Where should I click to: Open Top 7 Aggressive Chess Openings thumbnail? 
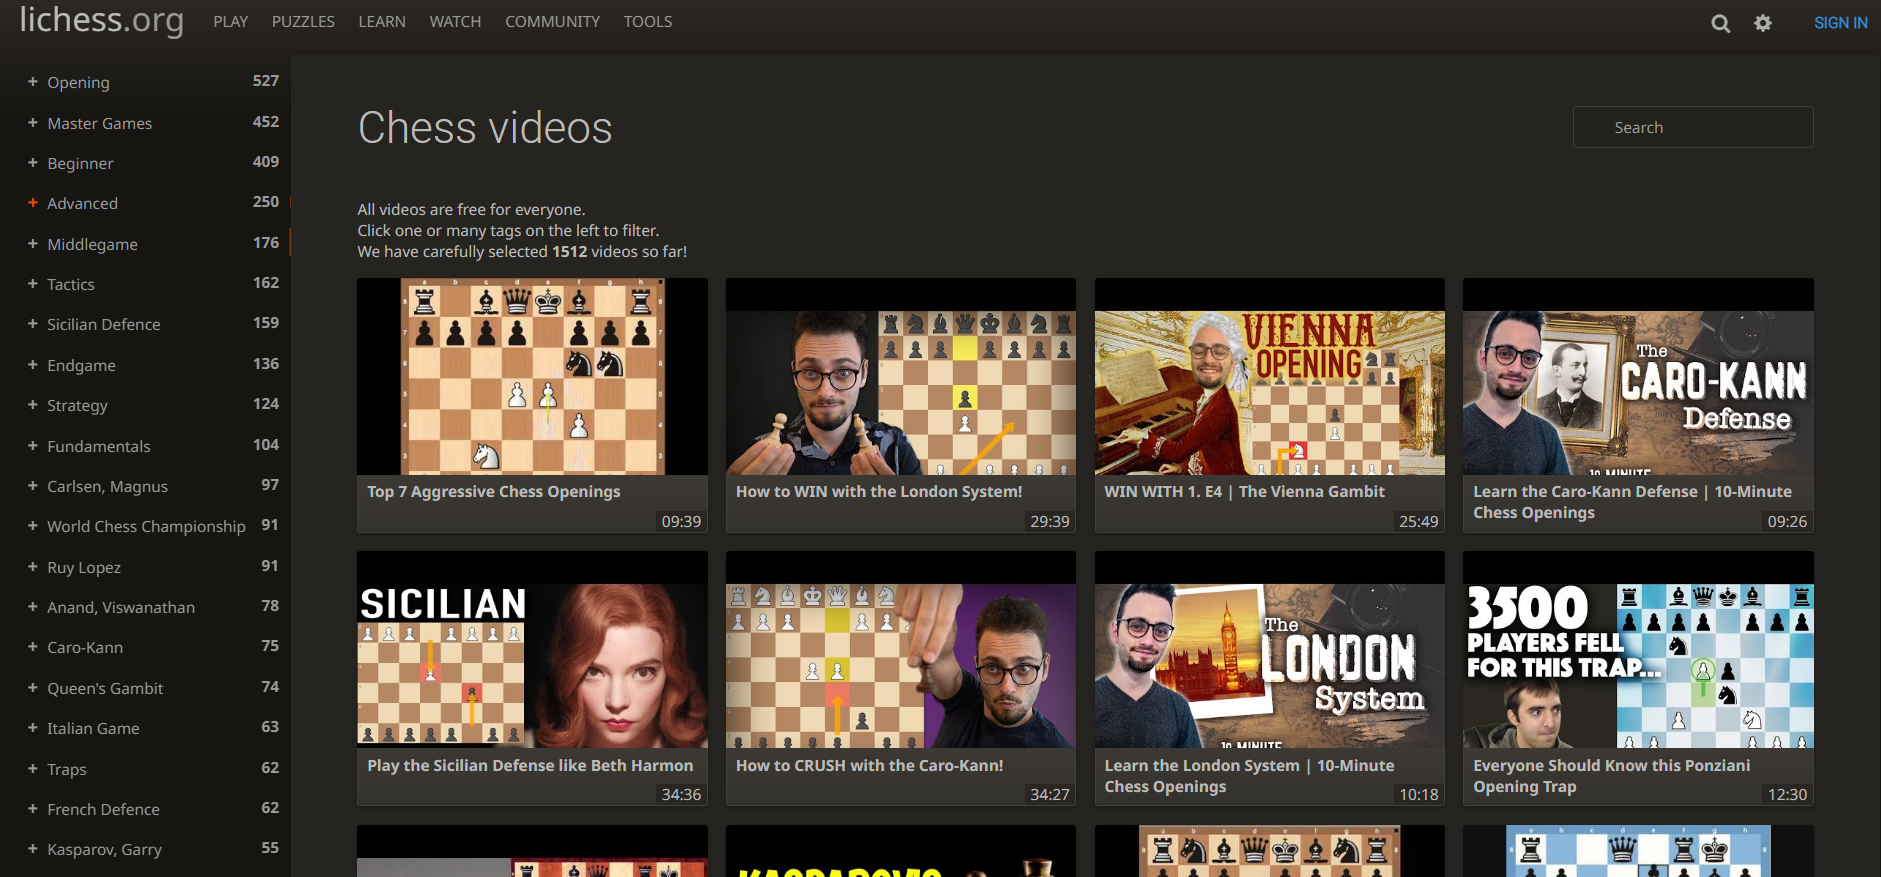[x=532, y=376]
